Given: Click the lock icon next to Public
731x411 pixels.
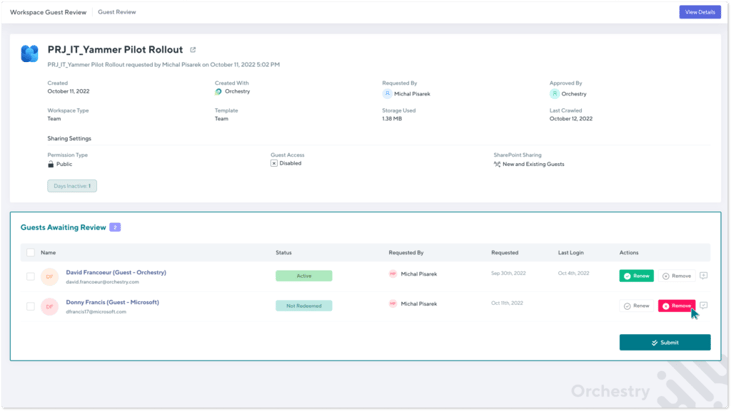Looking at the screenshot, I should 51,164.
